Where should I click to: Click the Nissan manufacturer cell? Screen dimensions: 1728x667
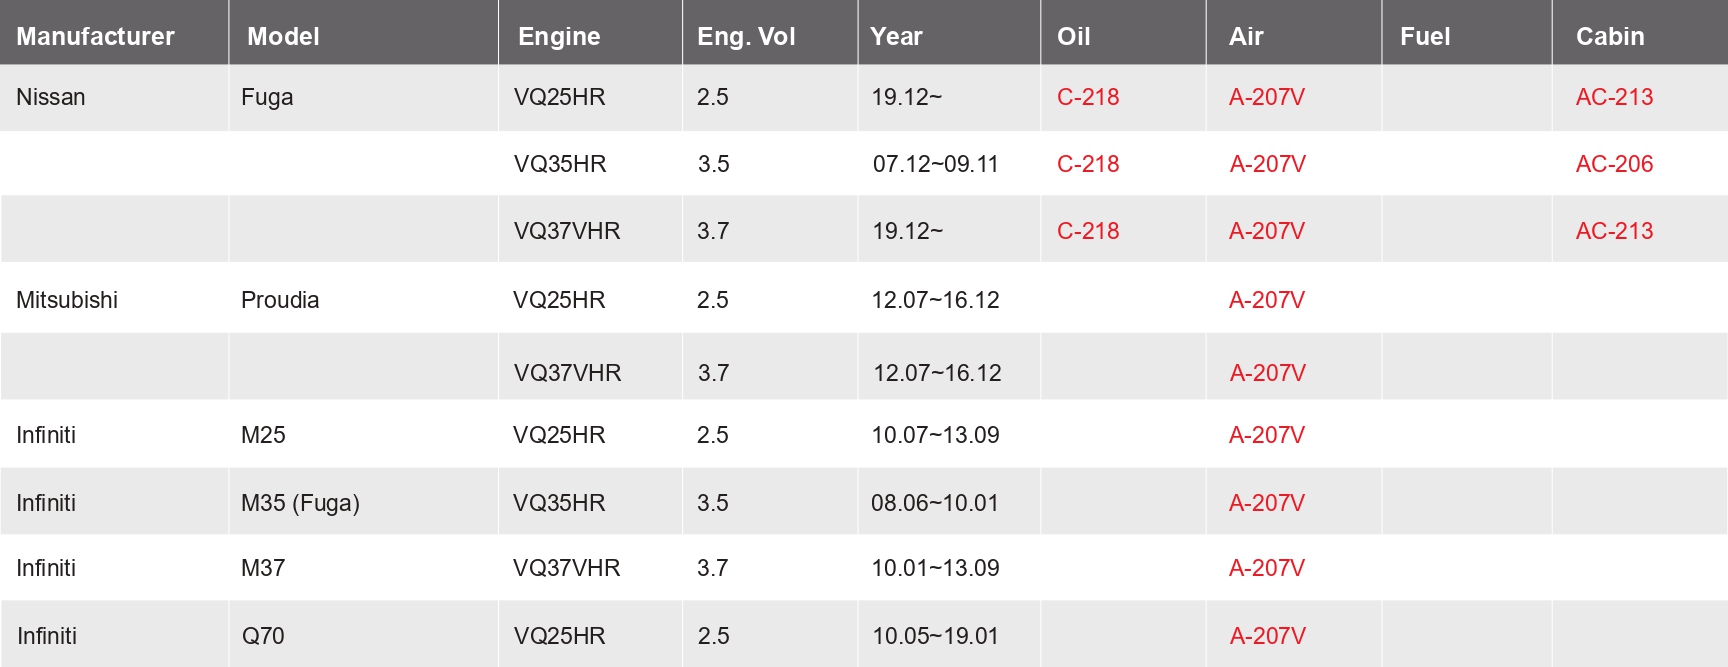tap(51, 97)
